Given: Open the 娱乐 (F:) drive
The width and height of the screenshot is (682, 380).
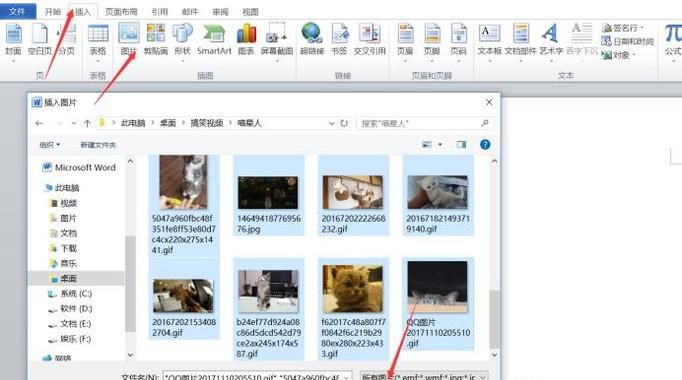Looking at the screenshot, I should [70, 339].
